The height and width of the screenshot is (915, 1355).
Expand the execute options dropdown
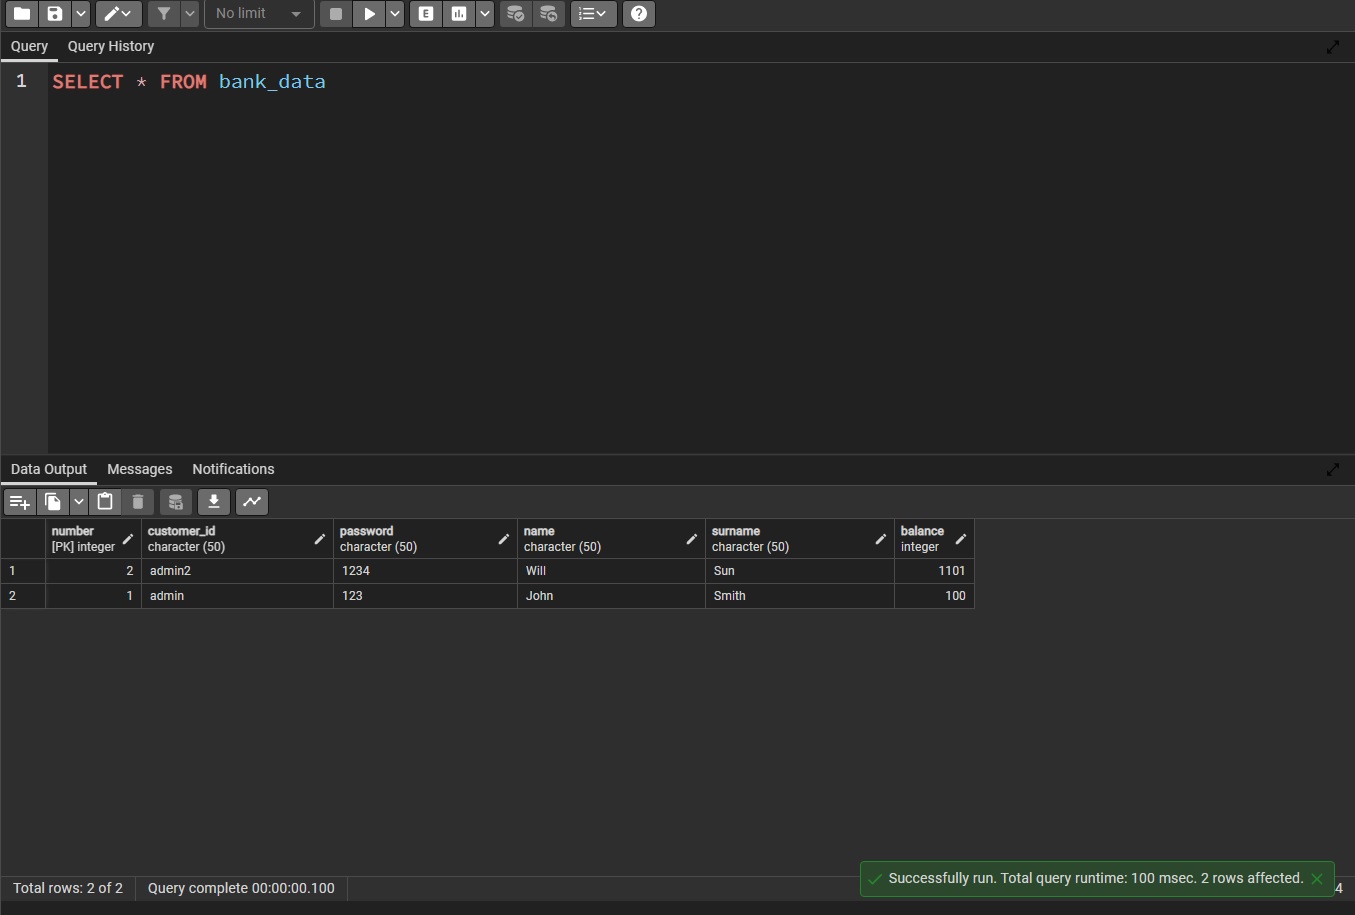pyautogui.click(x=394, y=14)
